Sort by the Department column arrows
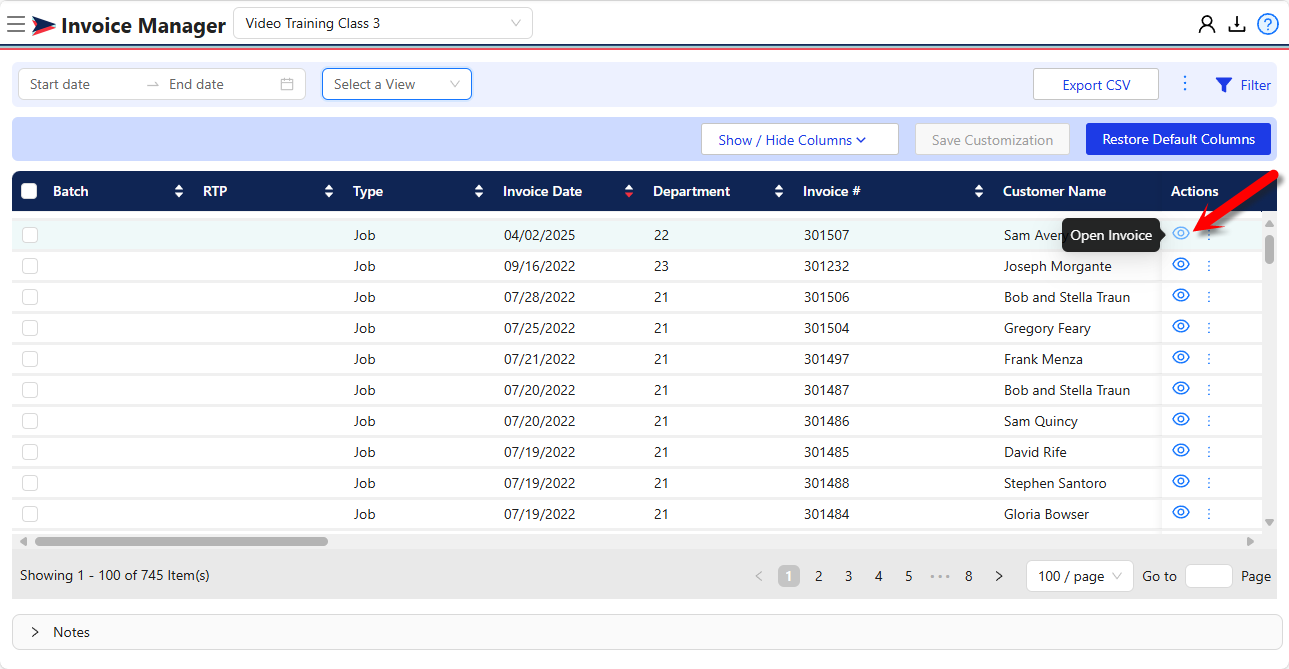 779,191
